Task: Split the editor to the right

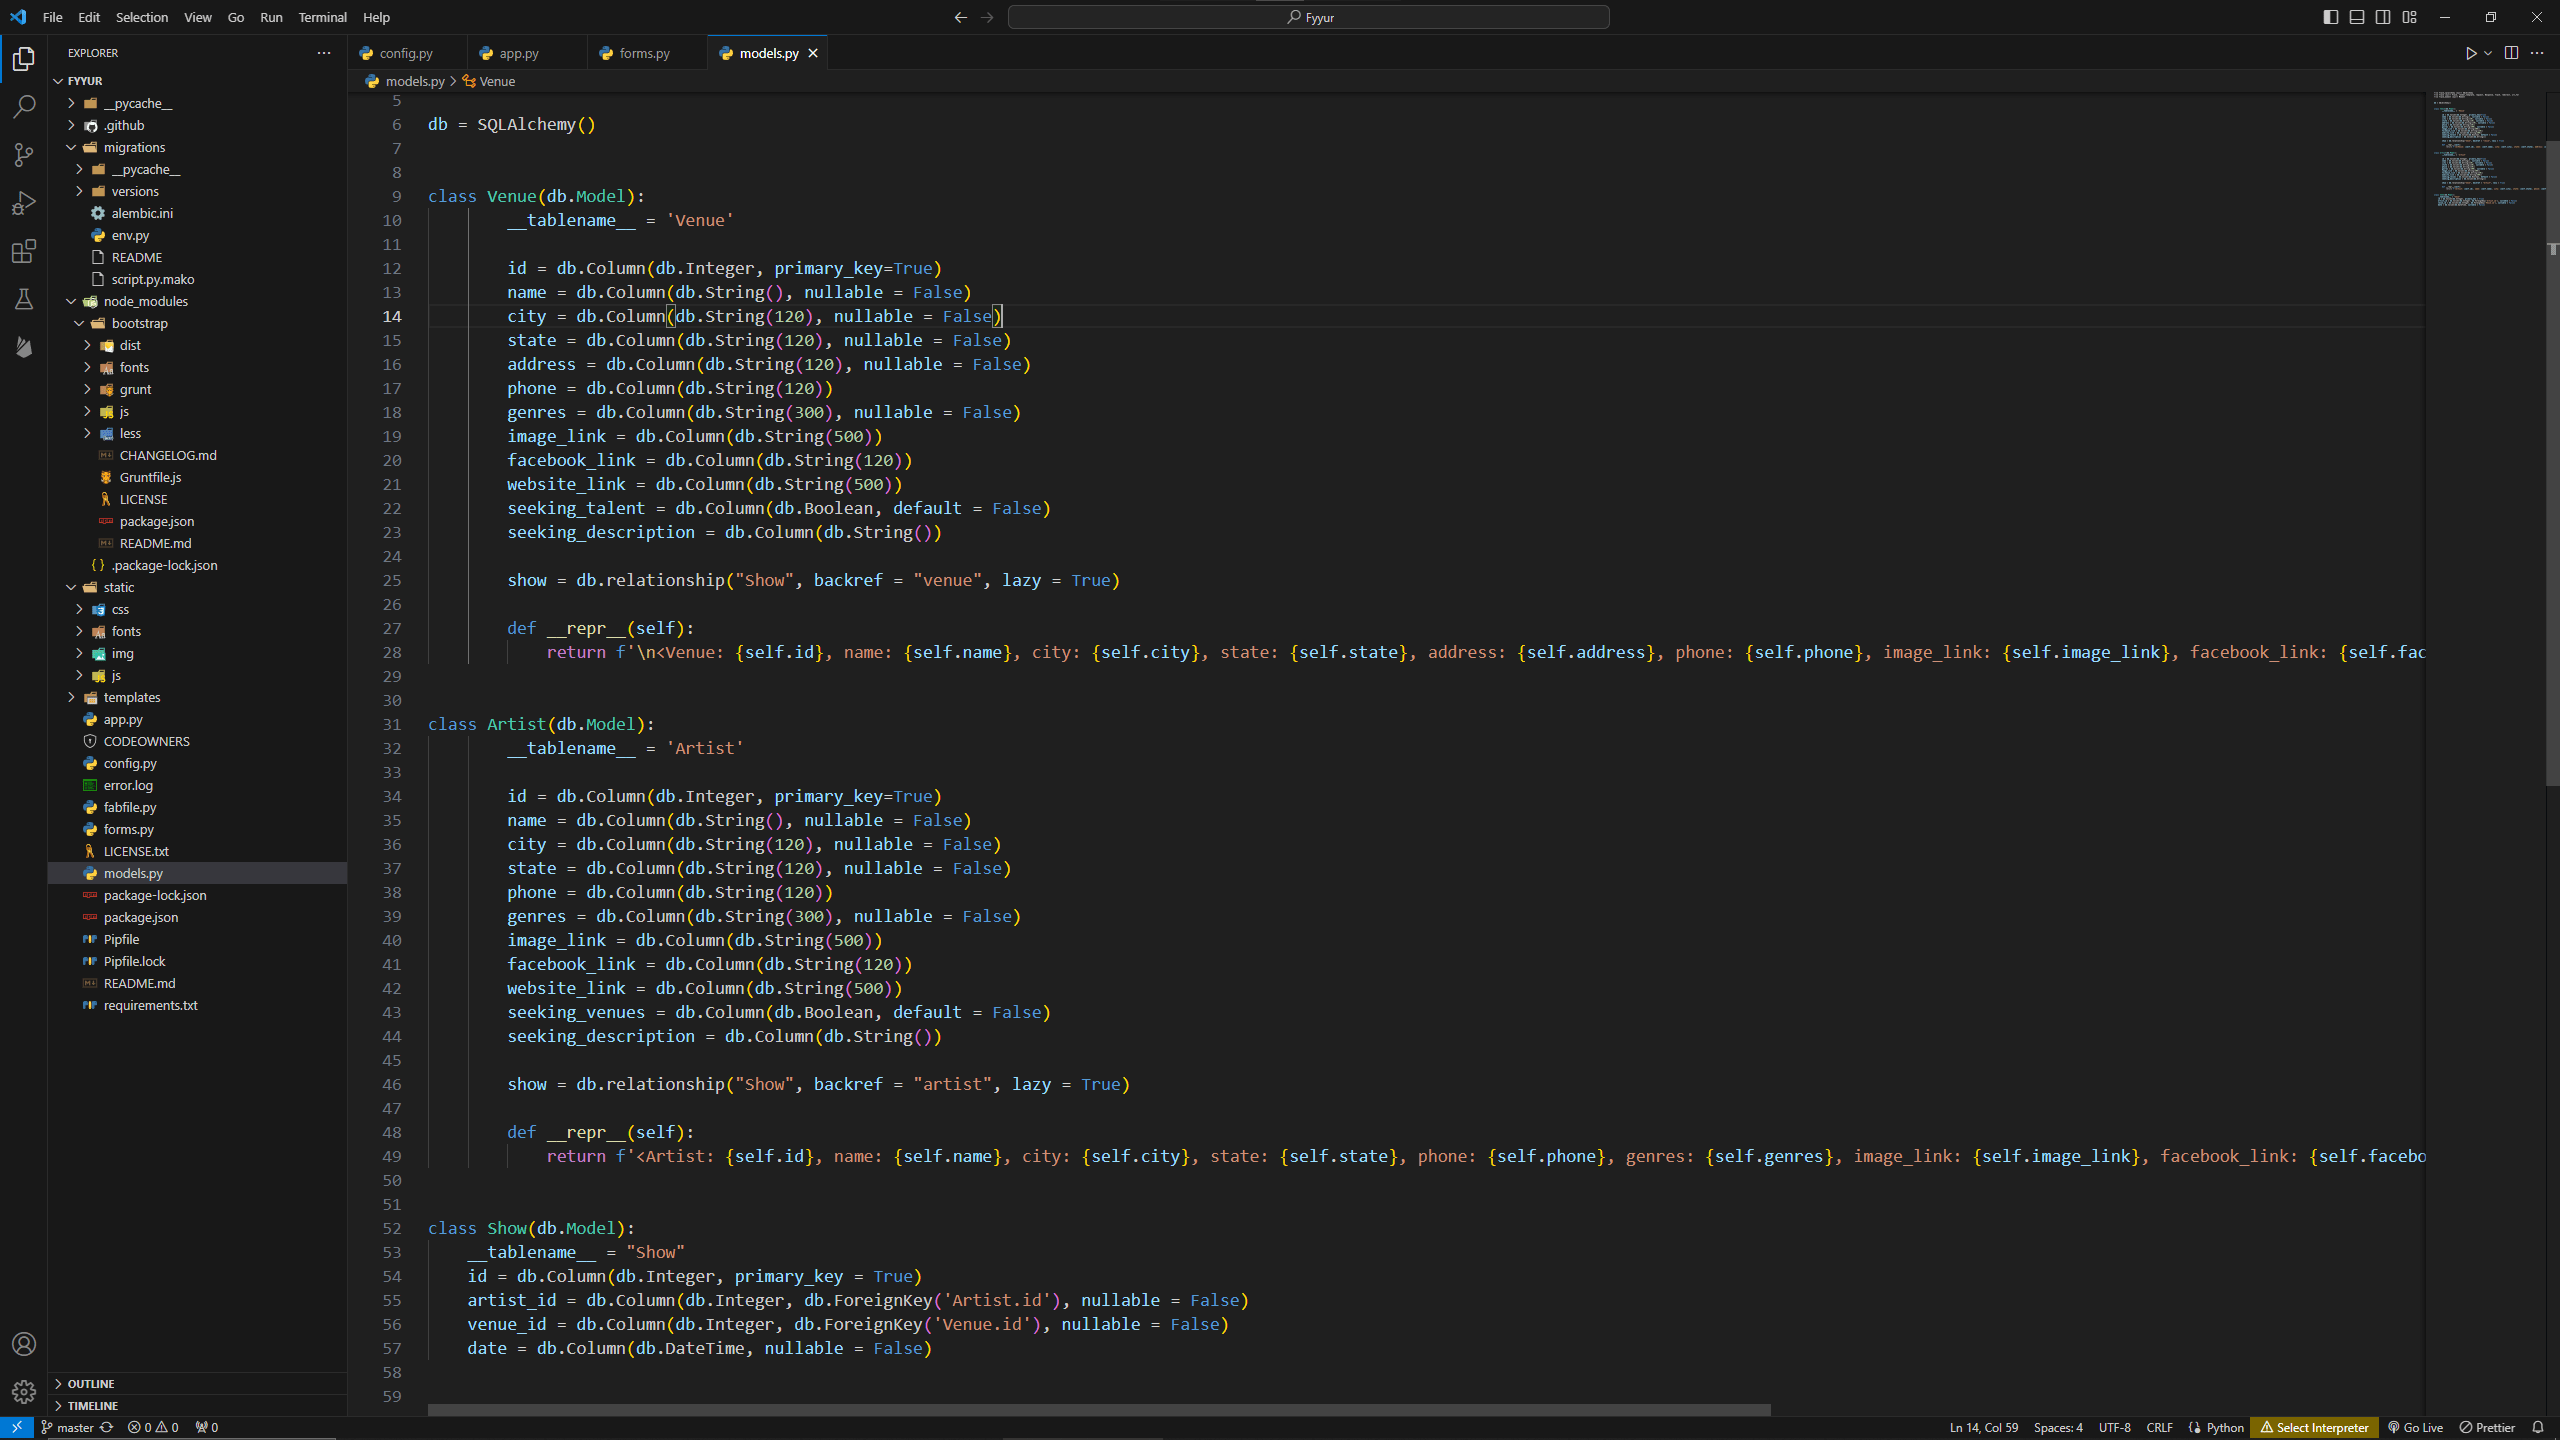Action: pos(2511,53)
